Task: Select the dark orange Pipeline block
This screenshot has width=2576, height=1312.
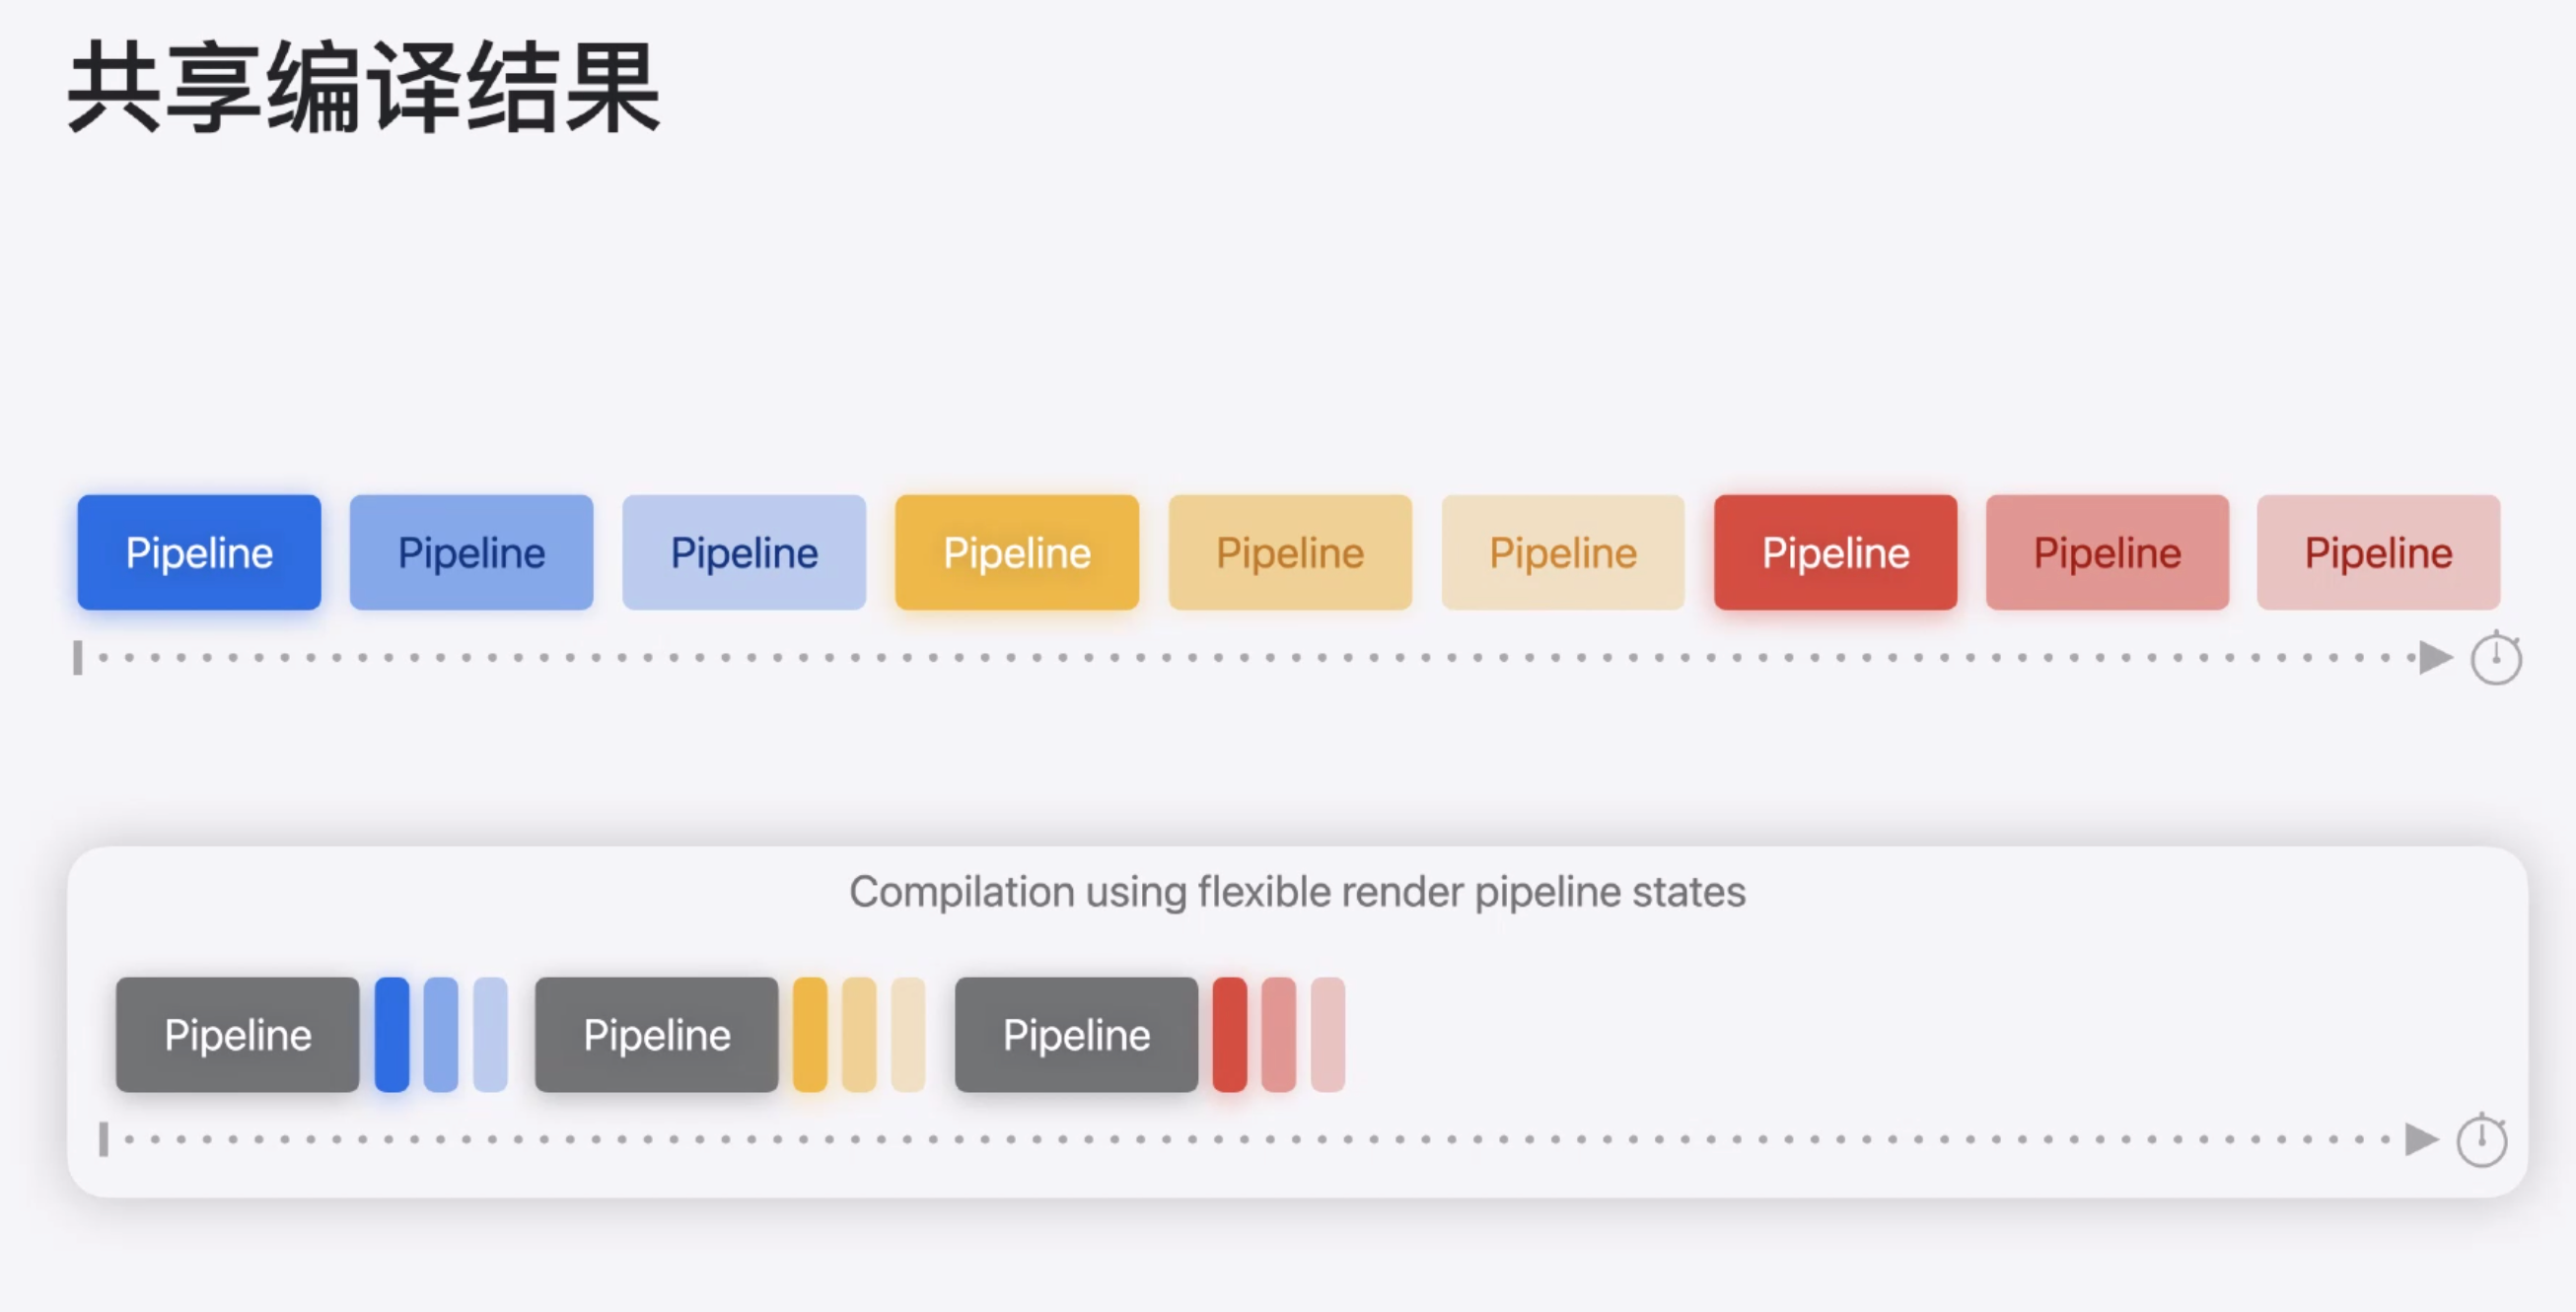Action: (1017, 553)
